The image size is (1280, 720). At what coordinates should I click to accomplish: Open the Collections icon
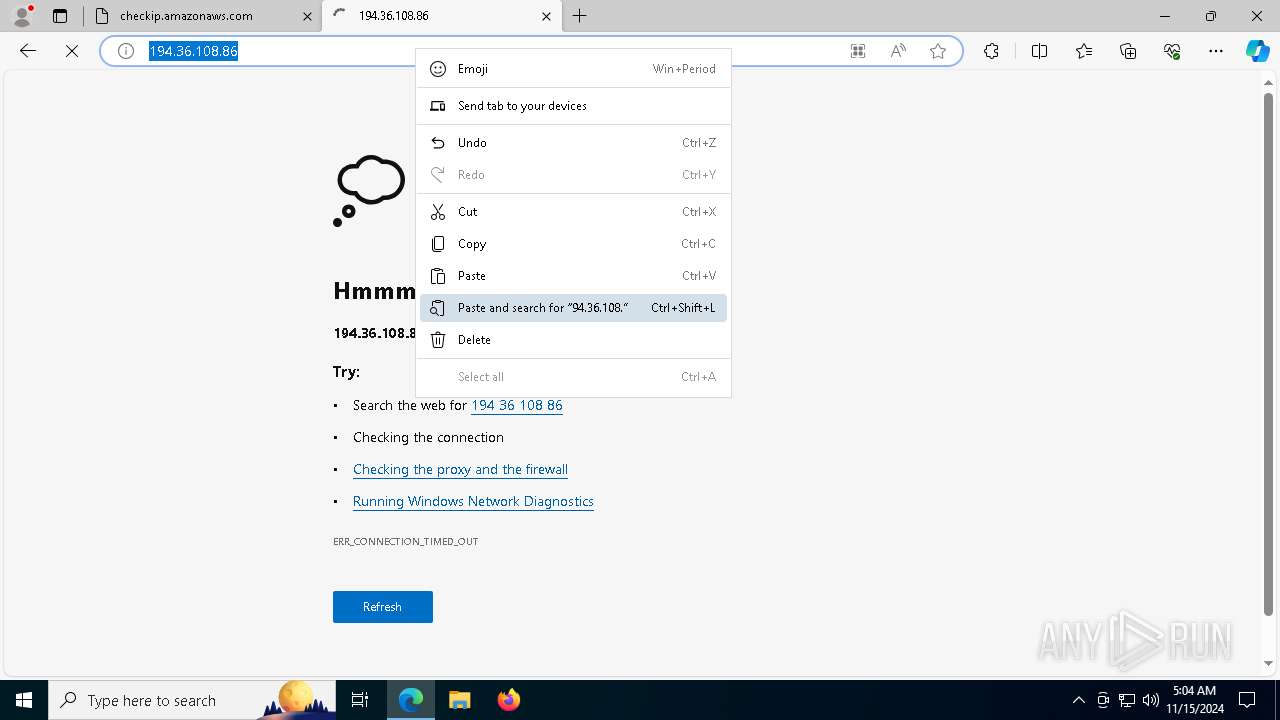tap(1128, 51)
